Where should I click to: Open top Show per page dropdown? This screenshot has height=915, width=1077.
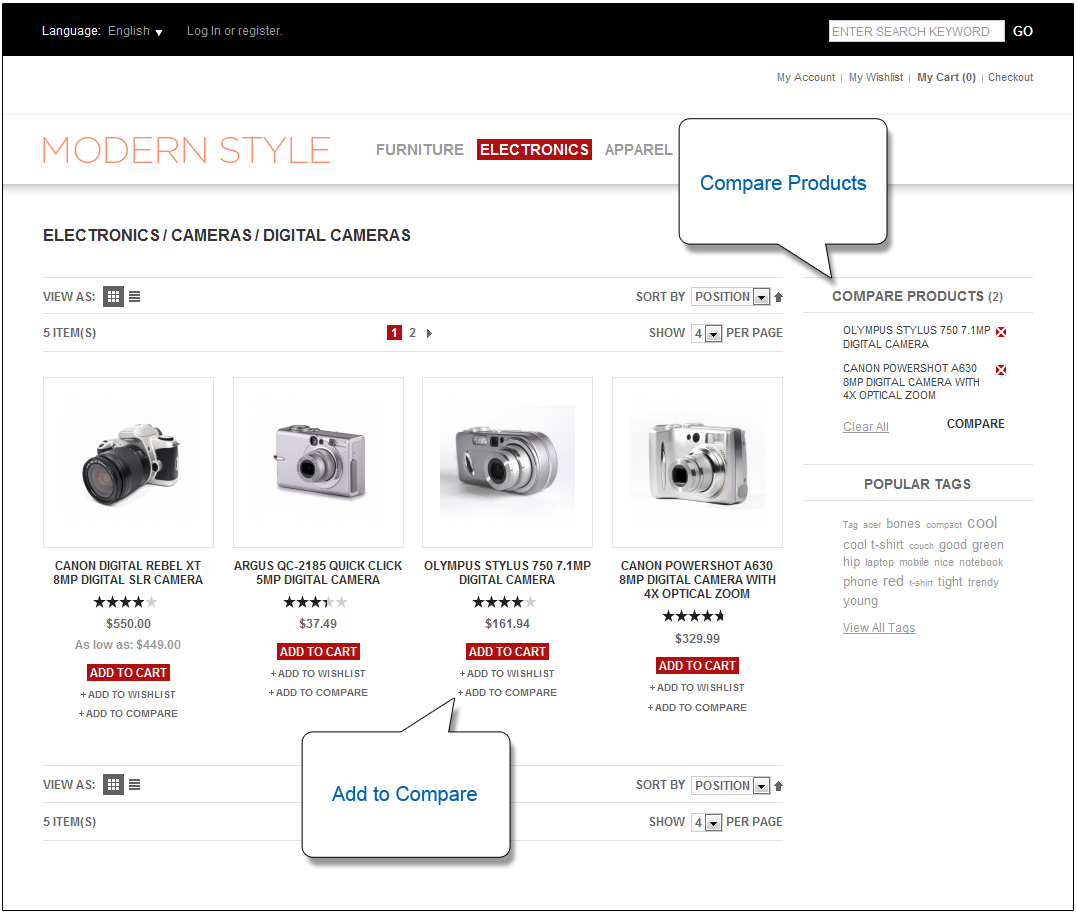pyautogui.click(x=706, y=333)
